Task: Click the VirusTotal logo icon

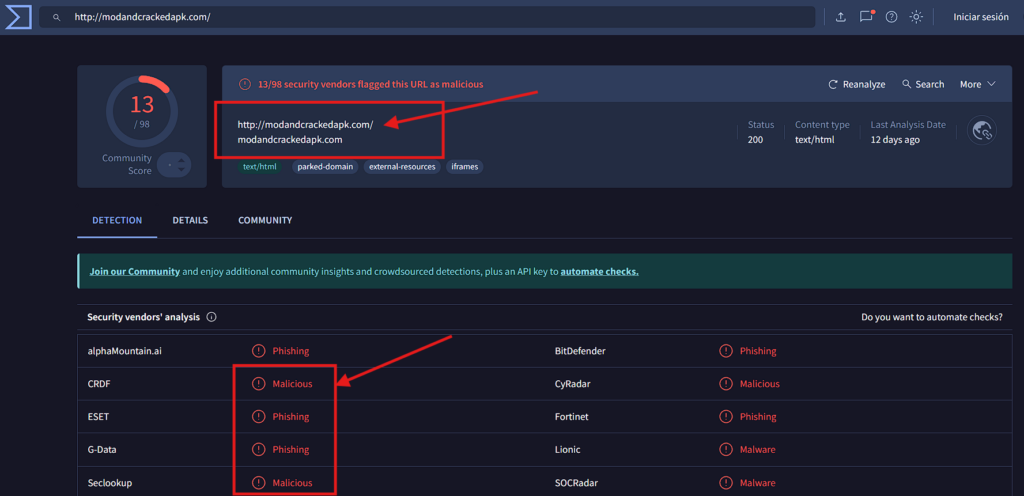Action: coord(18,17)
